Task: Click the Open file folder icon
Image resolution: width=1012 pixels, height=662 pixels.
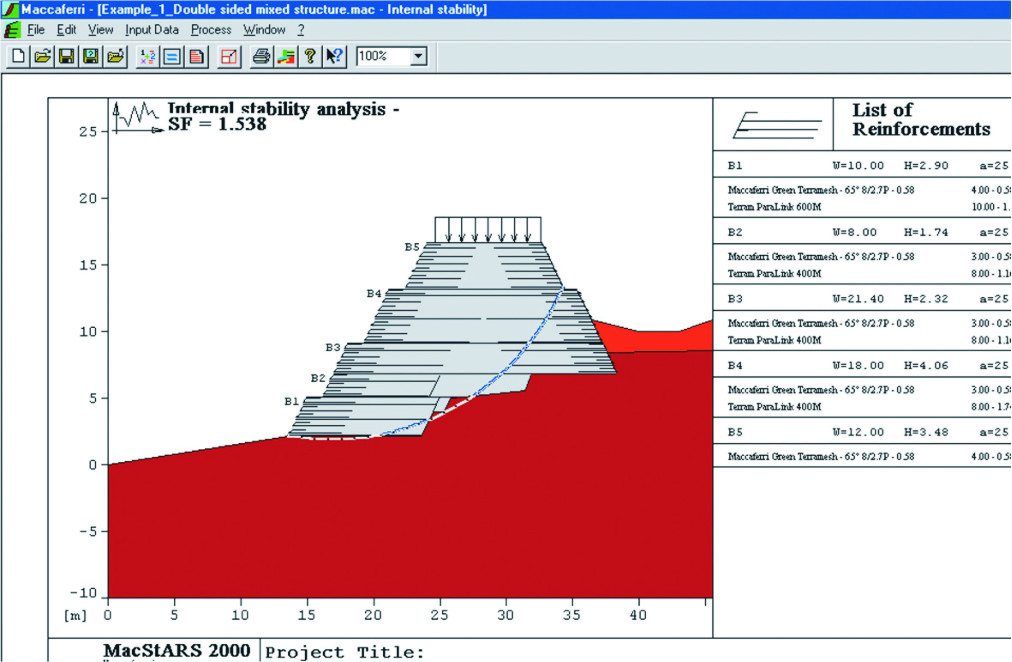Action: click(43, 57)
